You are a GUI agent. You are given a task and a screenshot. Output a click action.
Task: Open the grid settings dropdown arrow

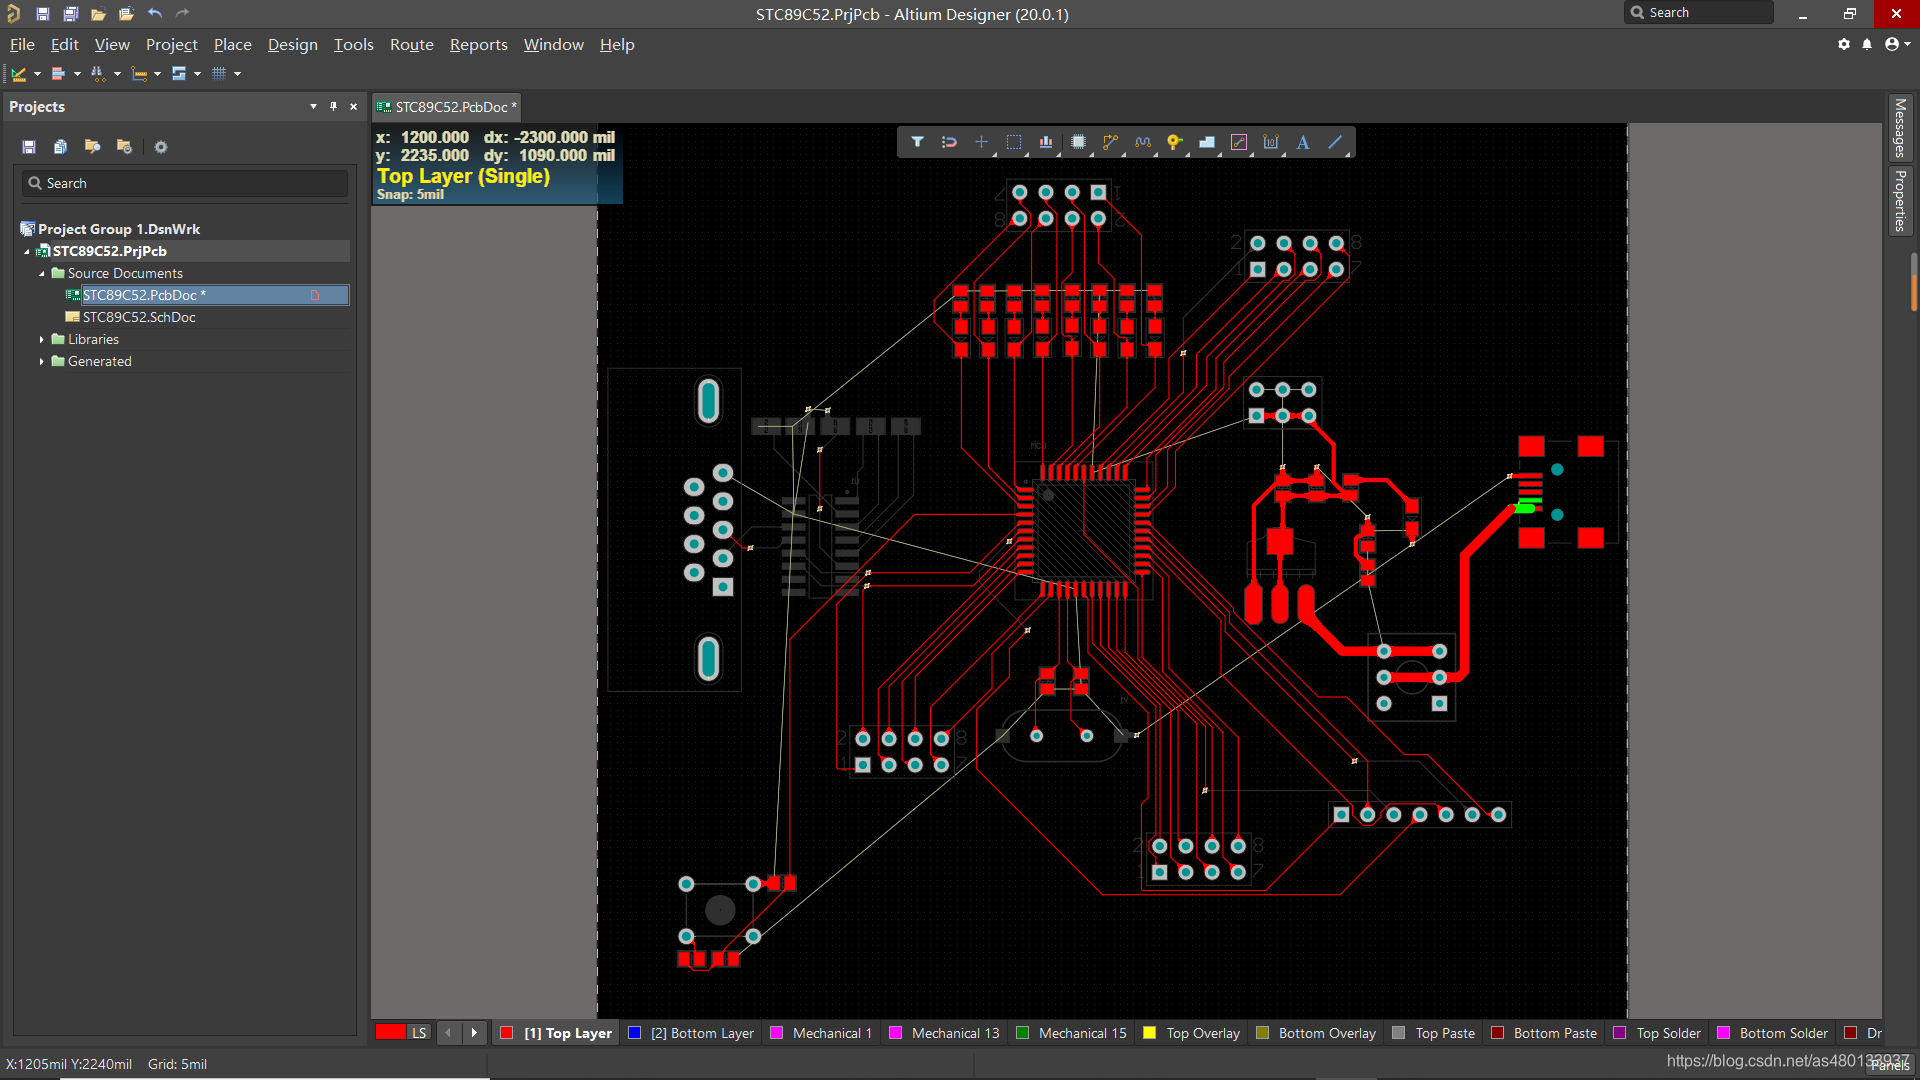237,73
